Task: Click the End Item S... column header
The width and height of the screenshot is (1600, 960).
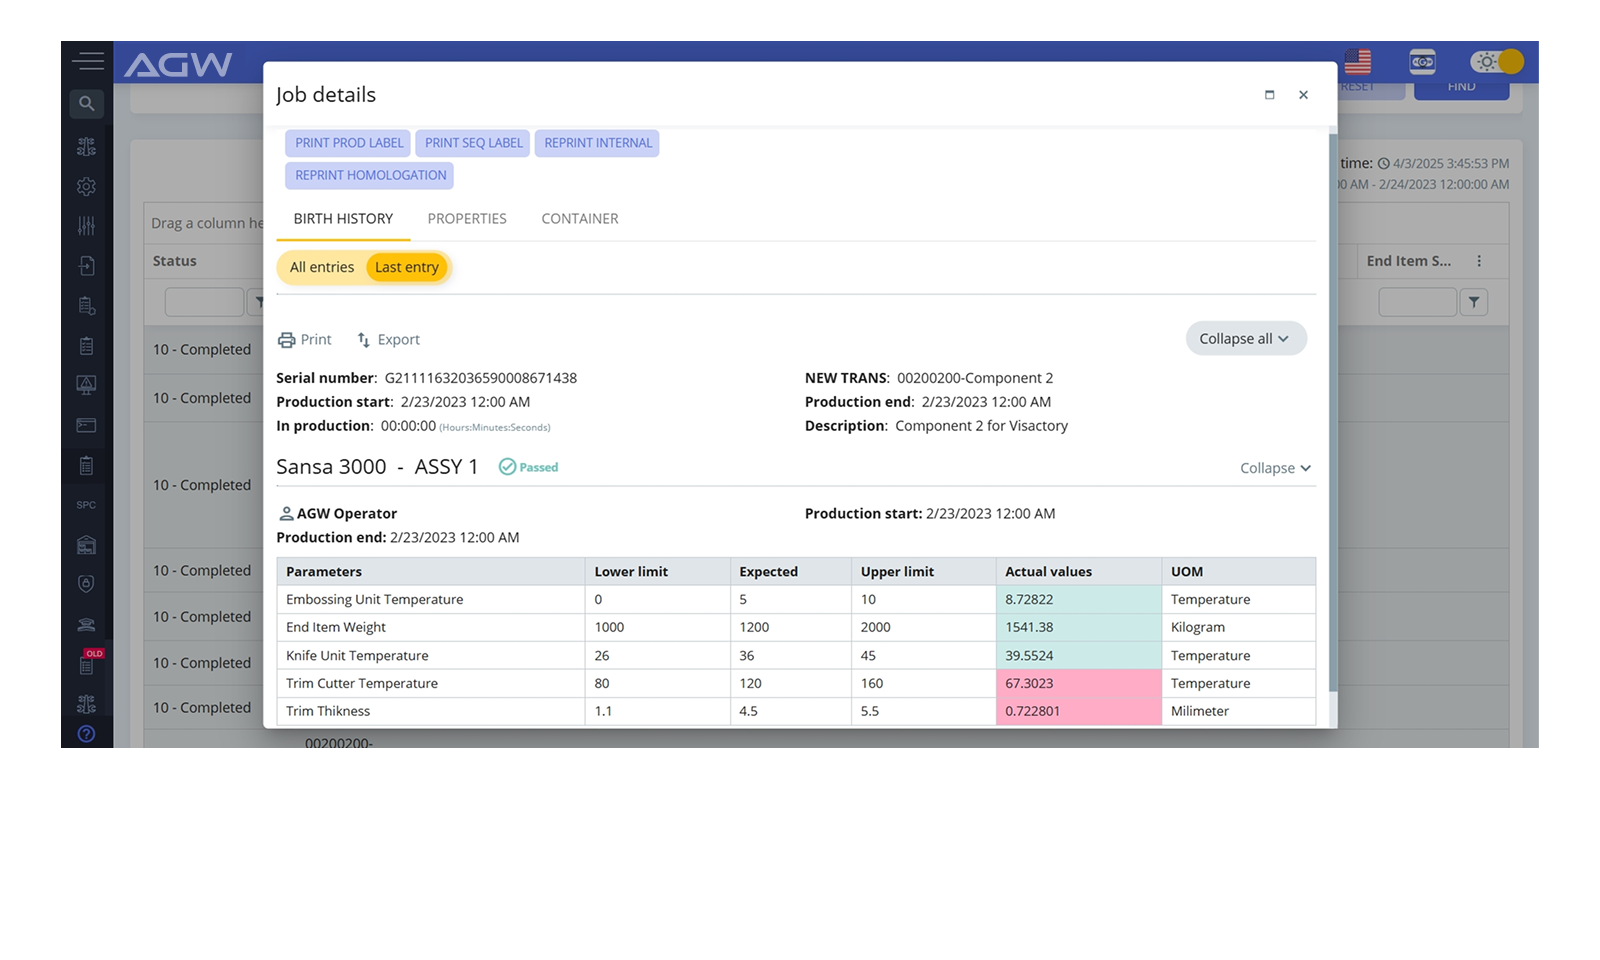Action: pyautogui.click(x=1409, y=261)
